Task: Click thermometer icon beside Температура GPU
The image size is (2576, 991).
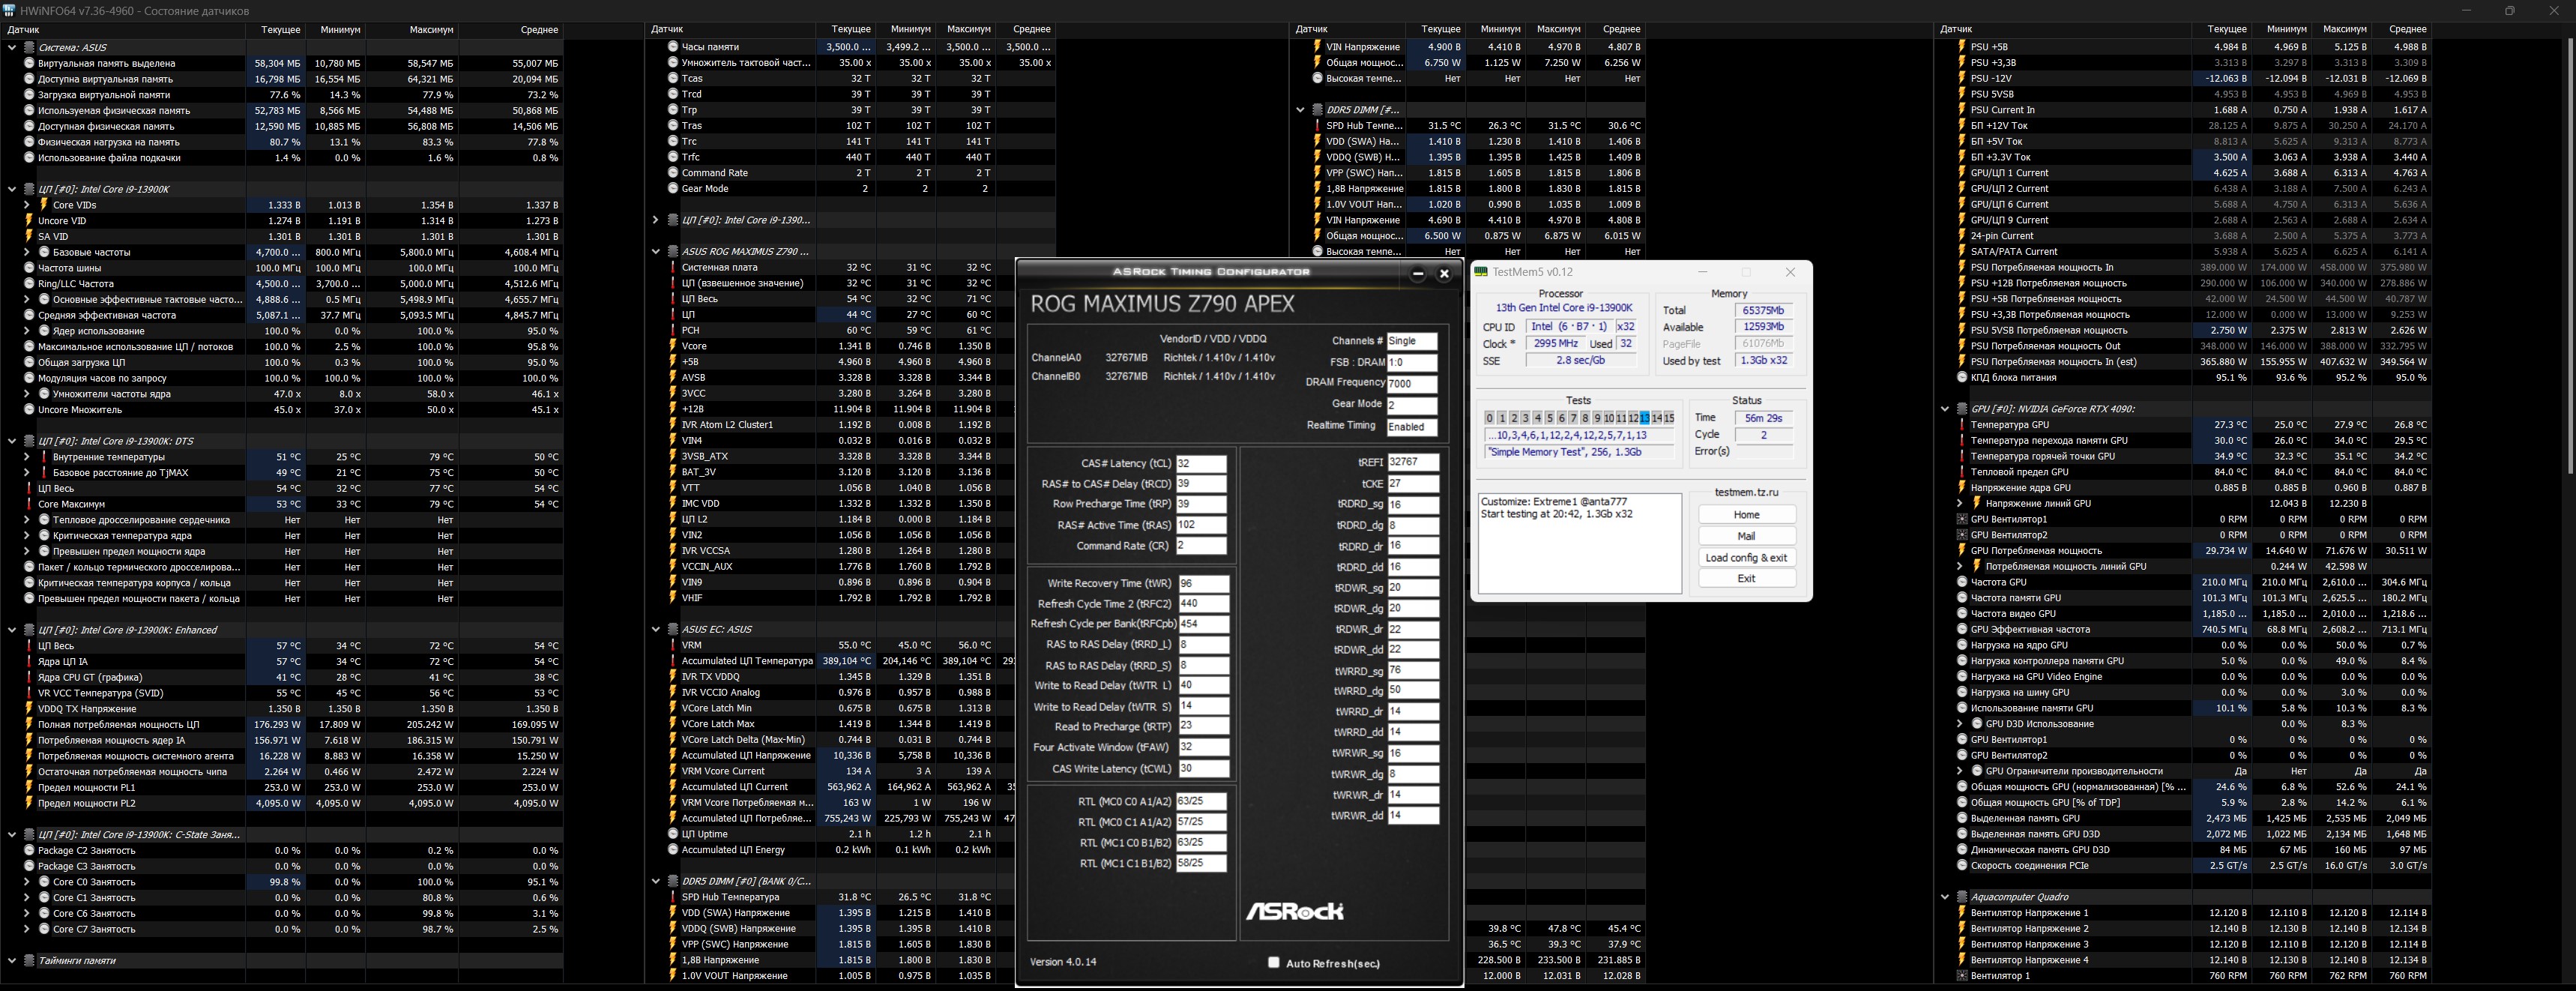Action: [x=1962, y=425]
